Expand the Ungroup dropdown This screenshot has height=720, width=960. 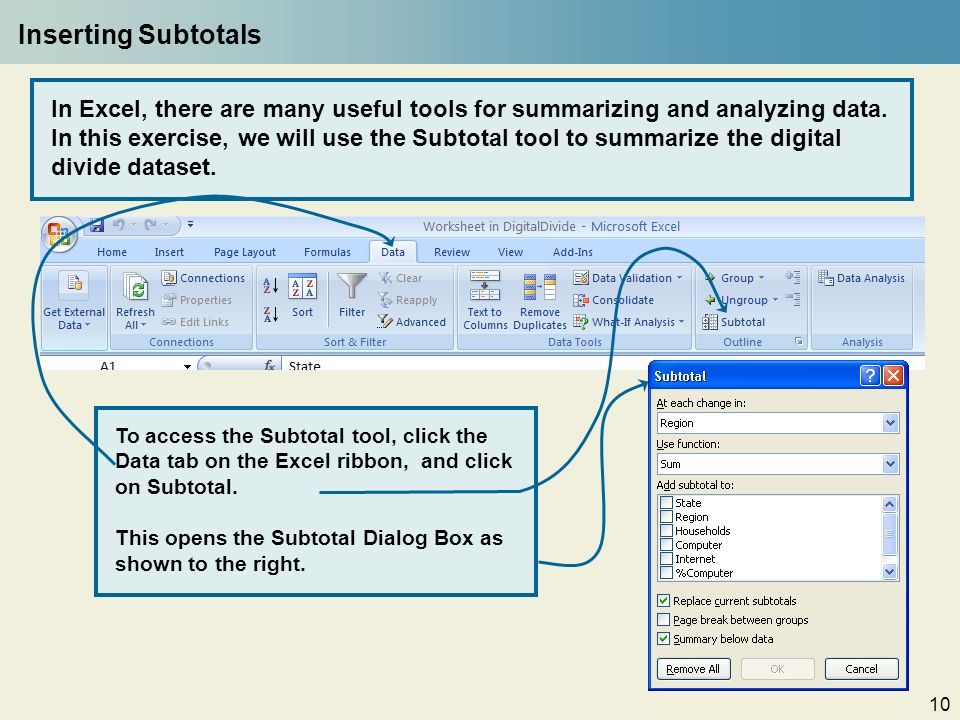(x=775, y=300)
